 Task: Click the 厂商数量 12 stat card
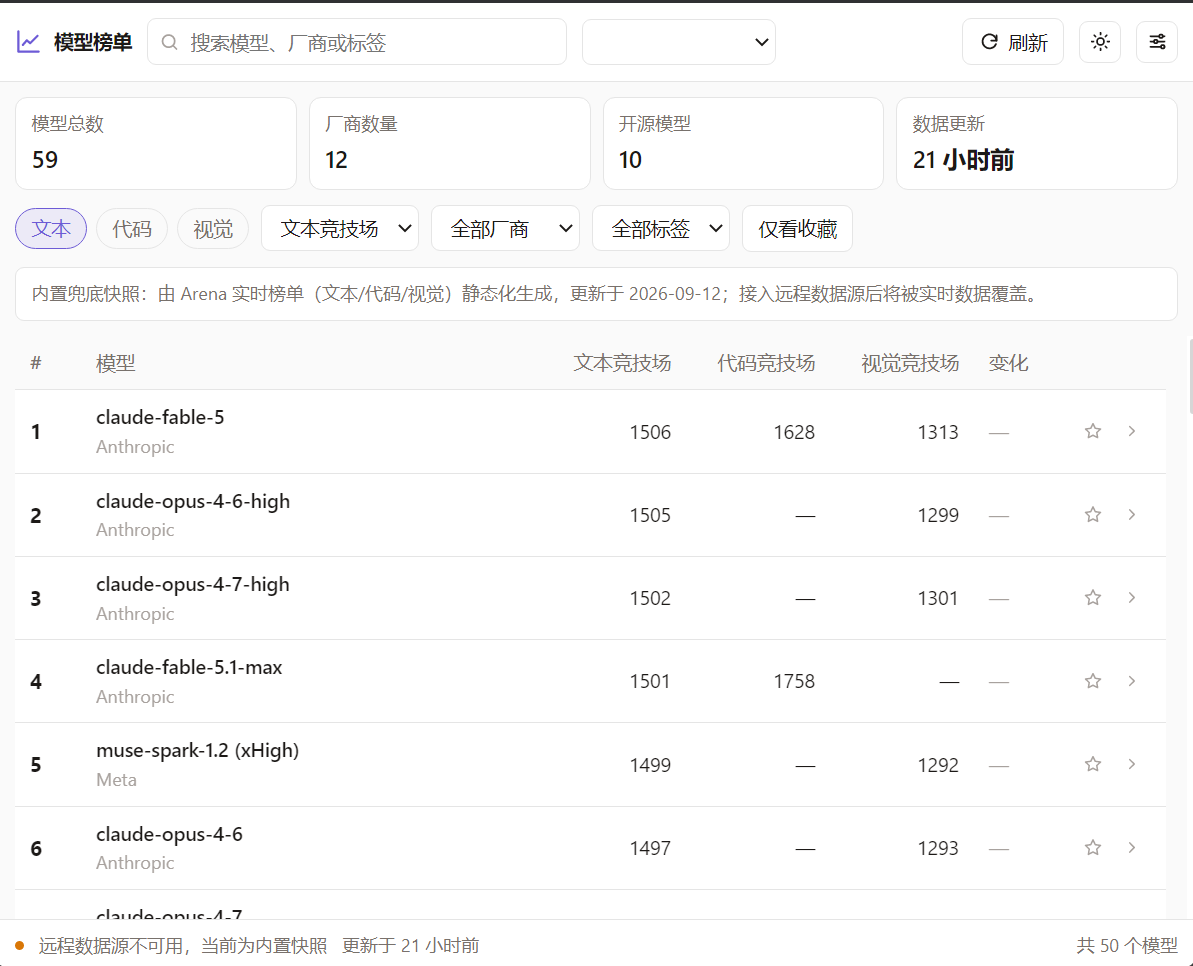tap(450, 143)
